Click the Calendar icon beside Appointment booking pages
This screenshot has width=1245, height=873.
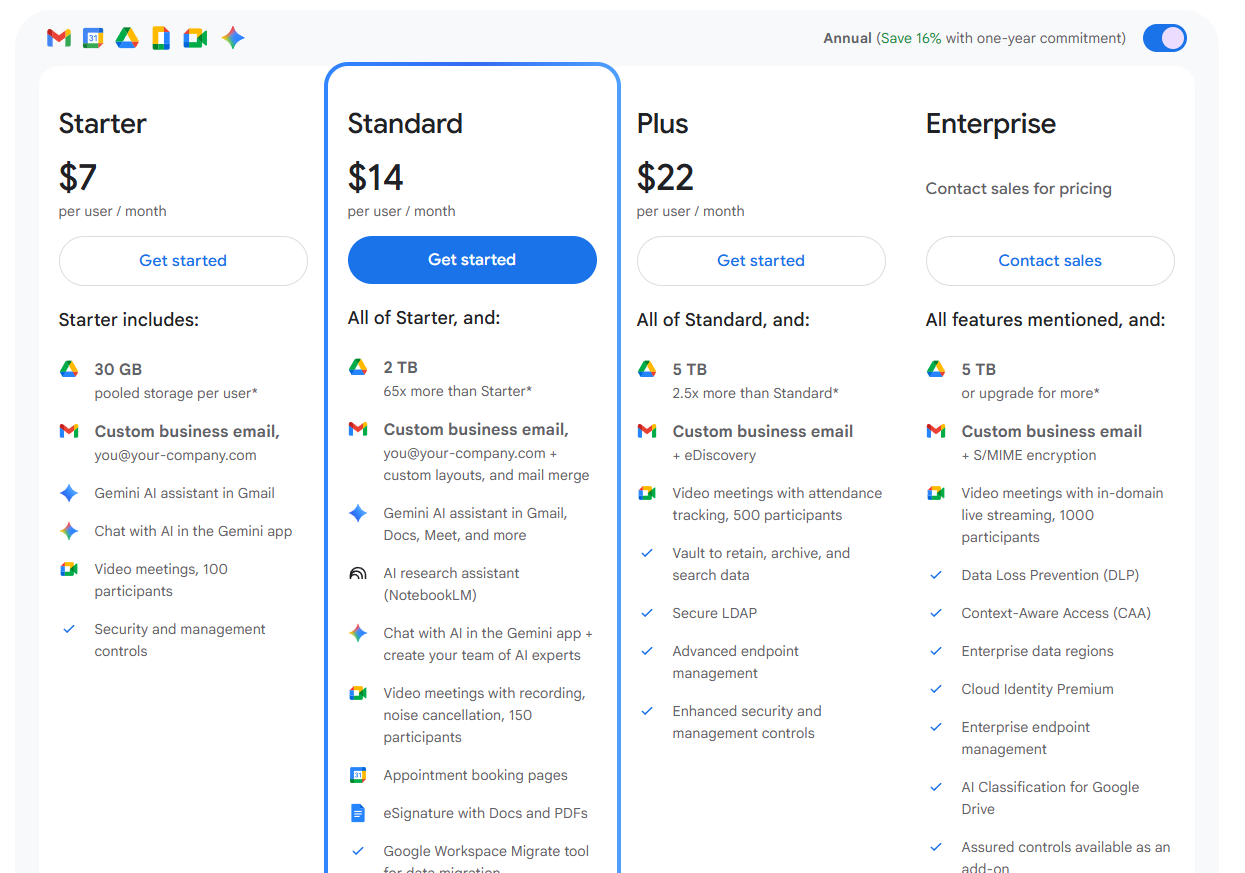358,775
